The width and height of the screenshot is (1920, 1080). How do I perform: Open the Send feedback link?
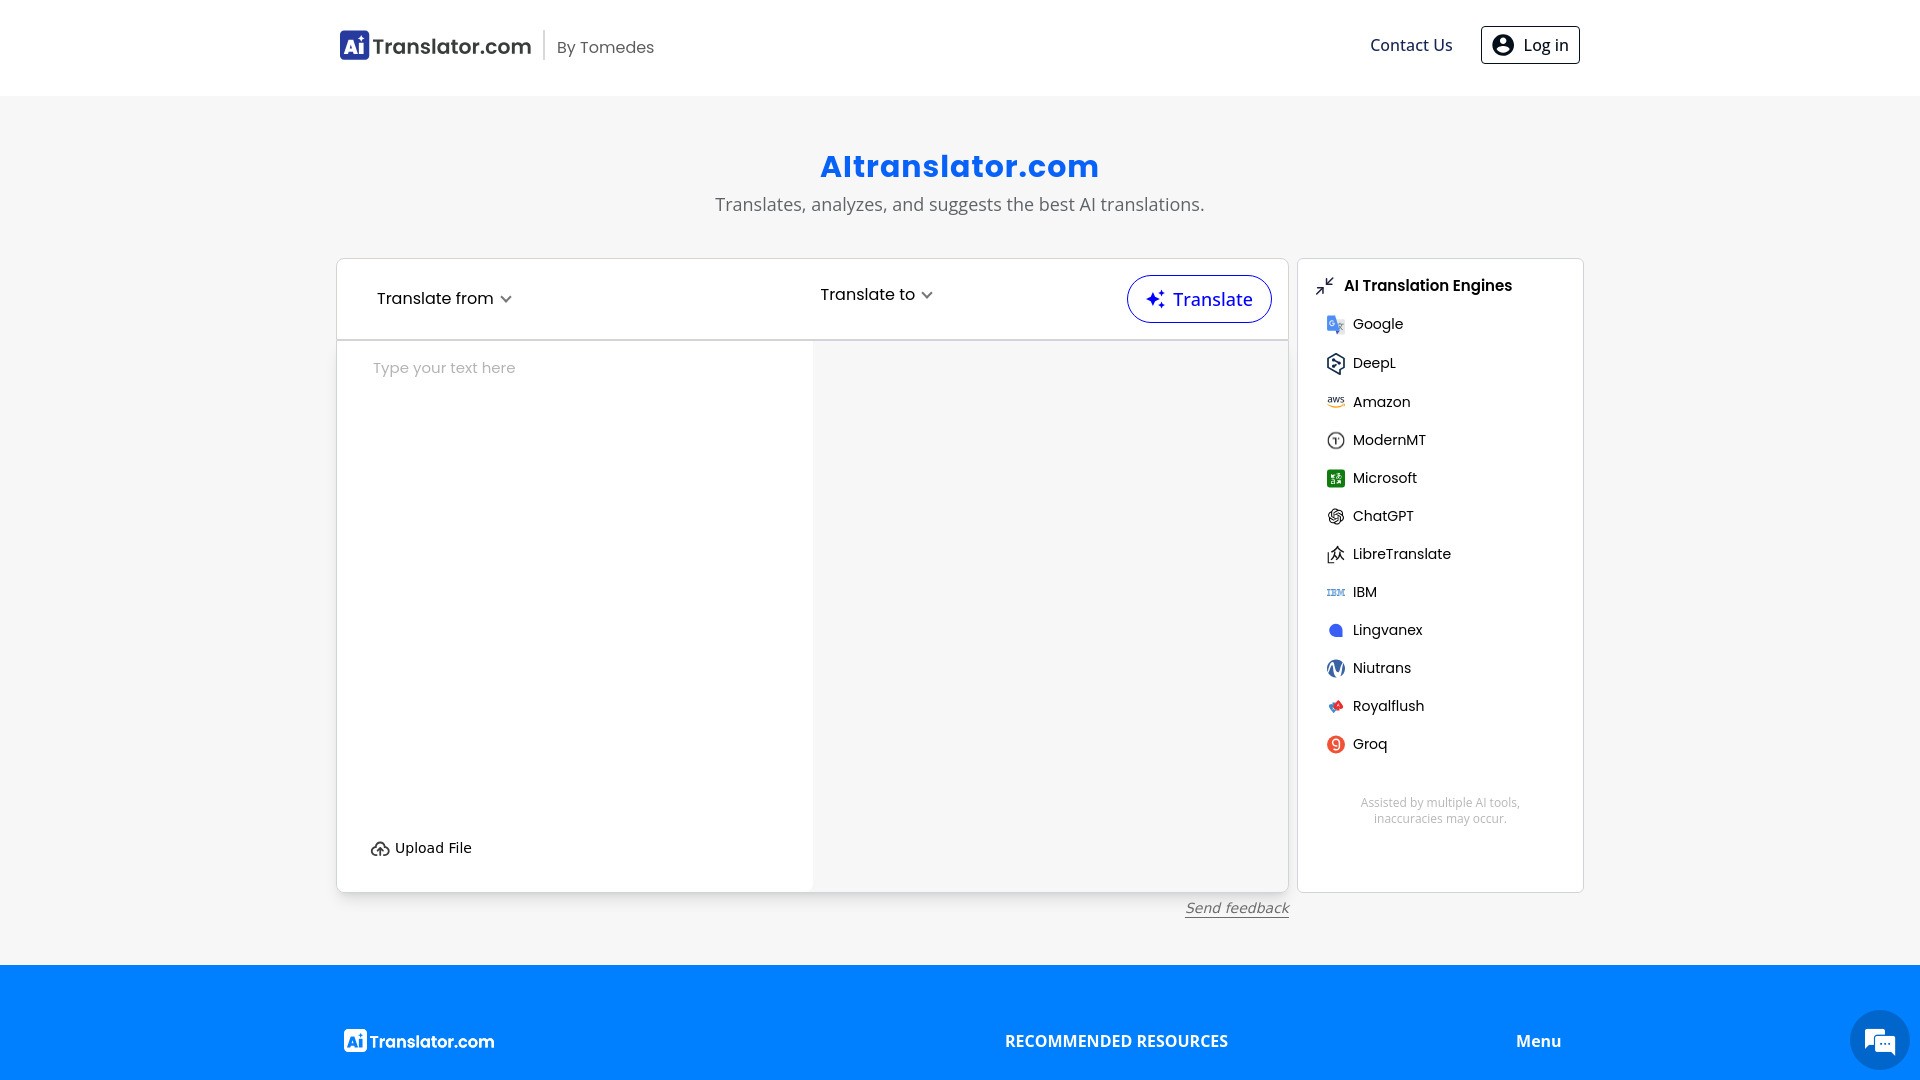click(x=1236, y=907)
